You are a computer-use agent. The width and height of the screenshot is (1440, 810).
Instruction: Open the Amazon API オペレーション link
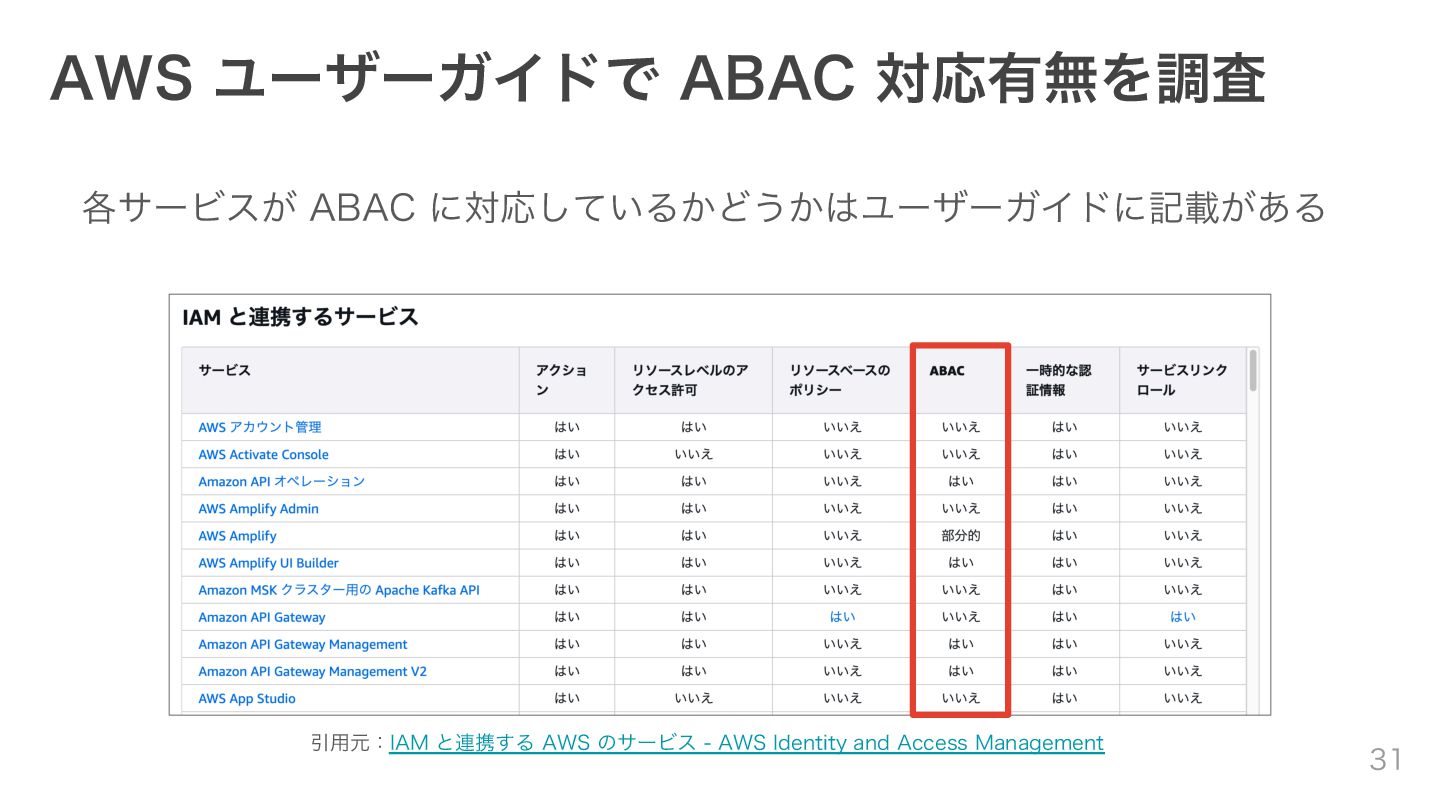281,481
